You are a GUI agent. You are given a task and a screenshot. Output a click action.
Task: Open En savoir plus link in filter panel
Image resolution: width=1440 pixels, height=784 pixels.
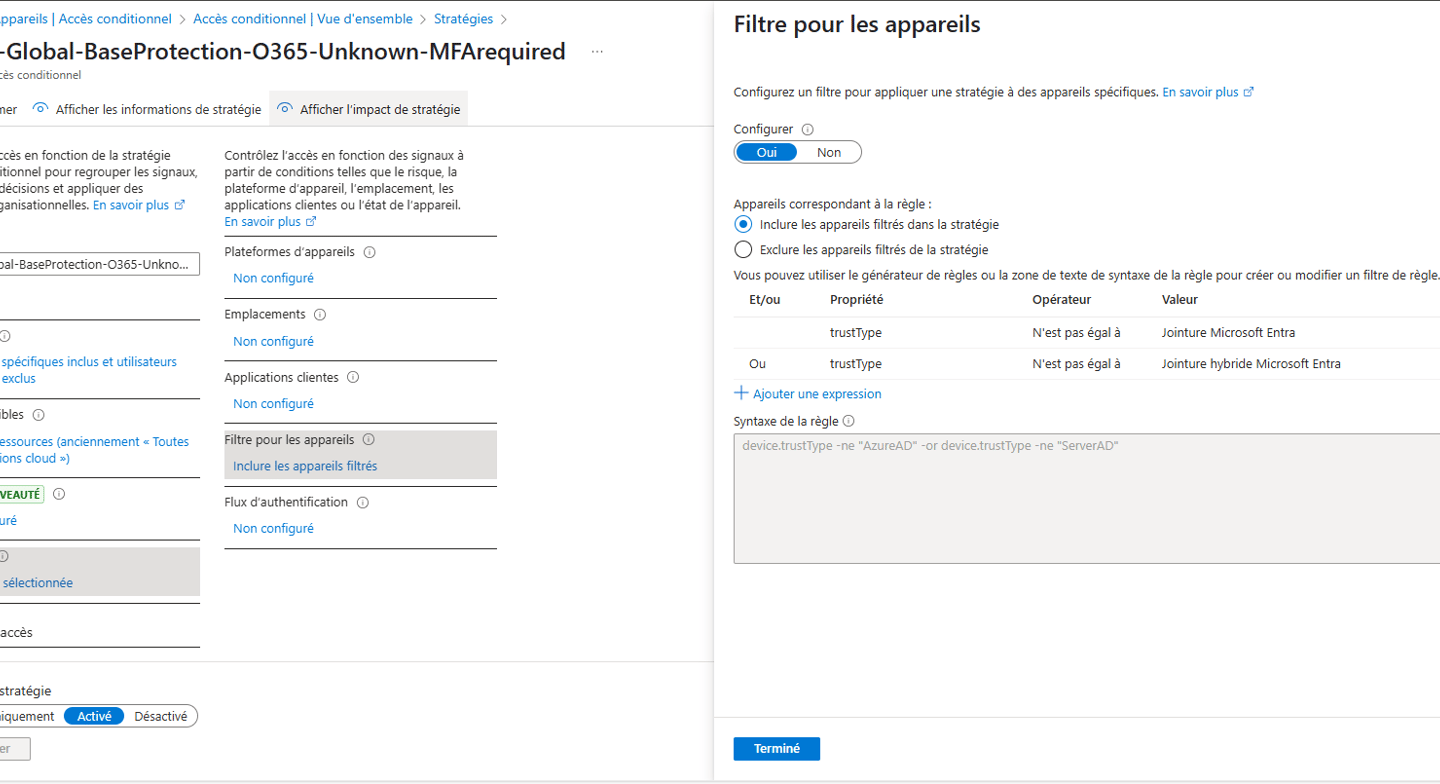(x=1208, y=92)
